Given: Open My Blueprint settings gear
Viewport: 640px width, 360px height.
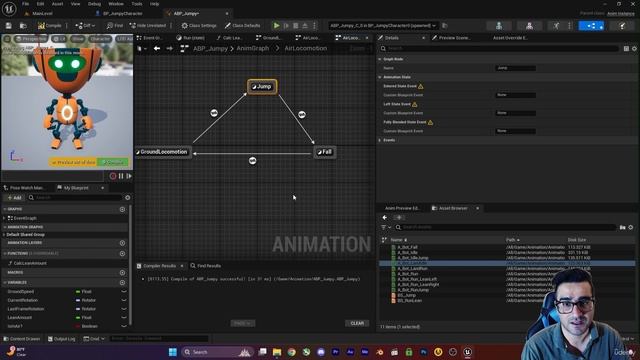Looking at the screenshot, I should tap(128, 198).
